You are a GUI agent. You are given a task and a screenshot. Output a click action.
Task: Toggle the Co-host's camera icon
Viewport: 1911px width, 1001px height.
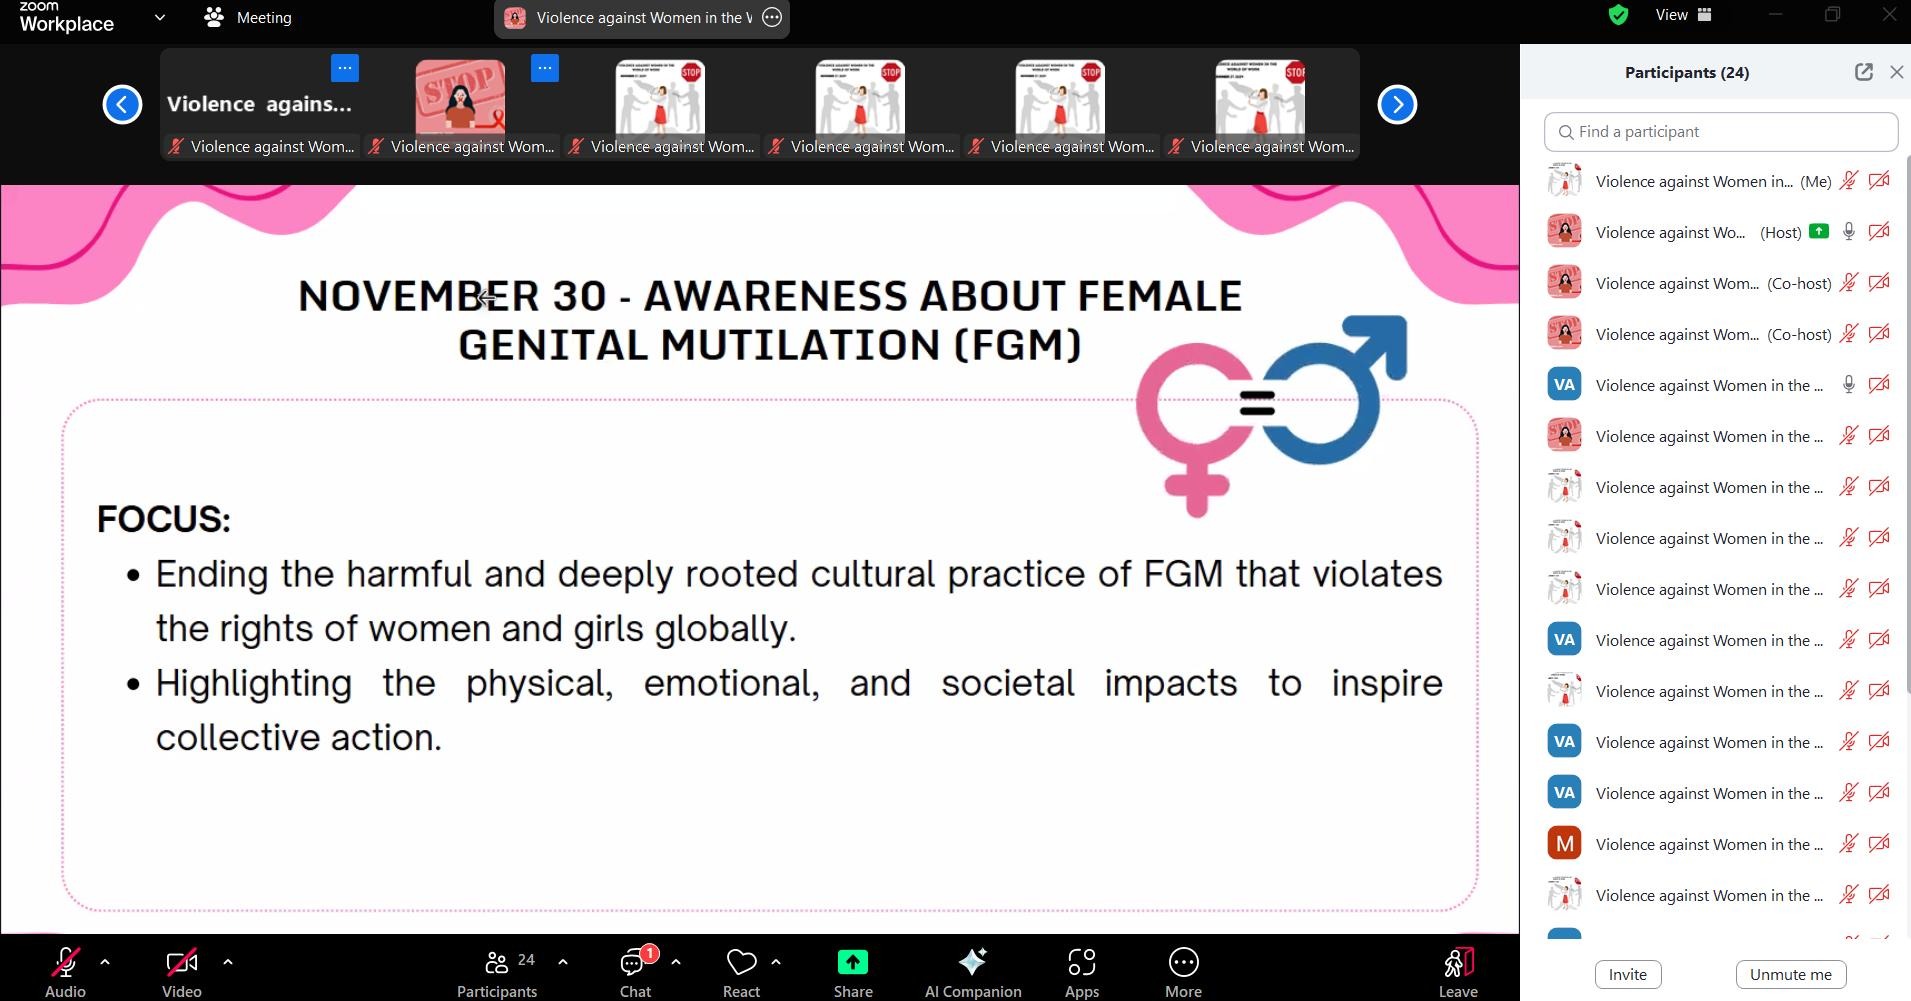coord(1879,283)
